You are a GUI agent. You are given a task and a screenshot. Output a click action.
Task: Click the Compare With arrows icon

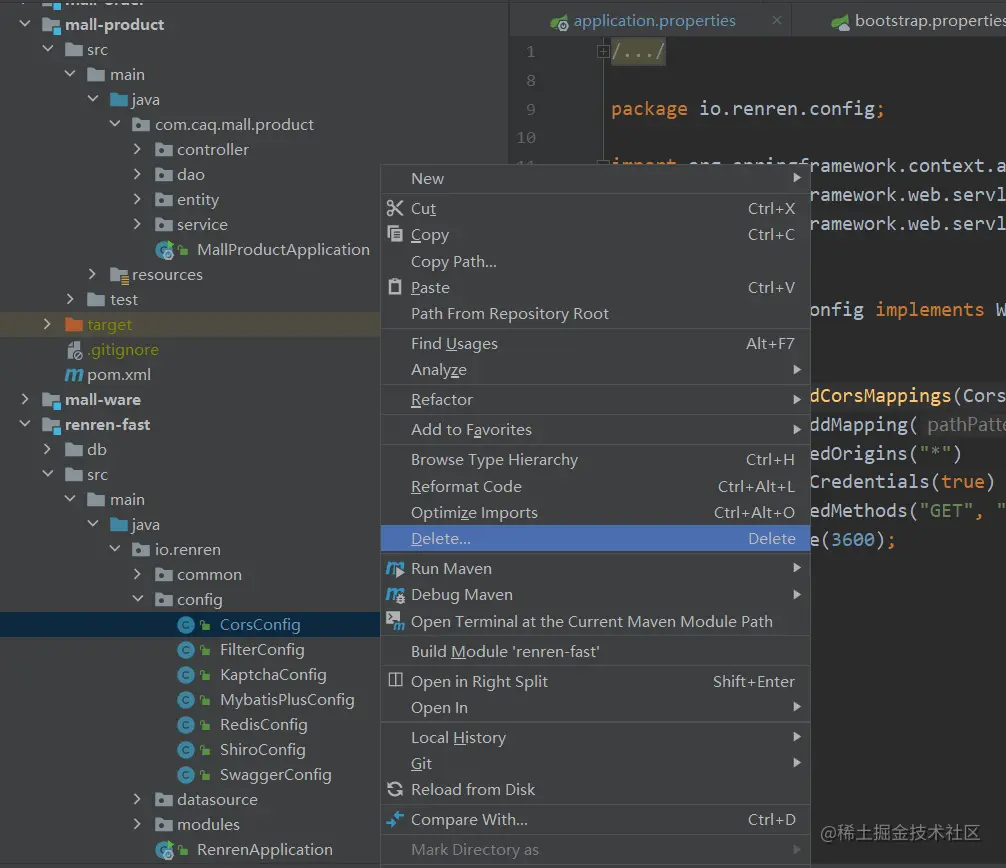395,819
